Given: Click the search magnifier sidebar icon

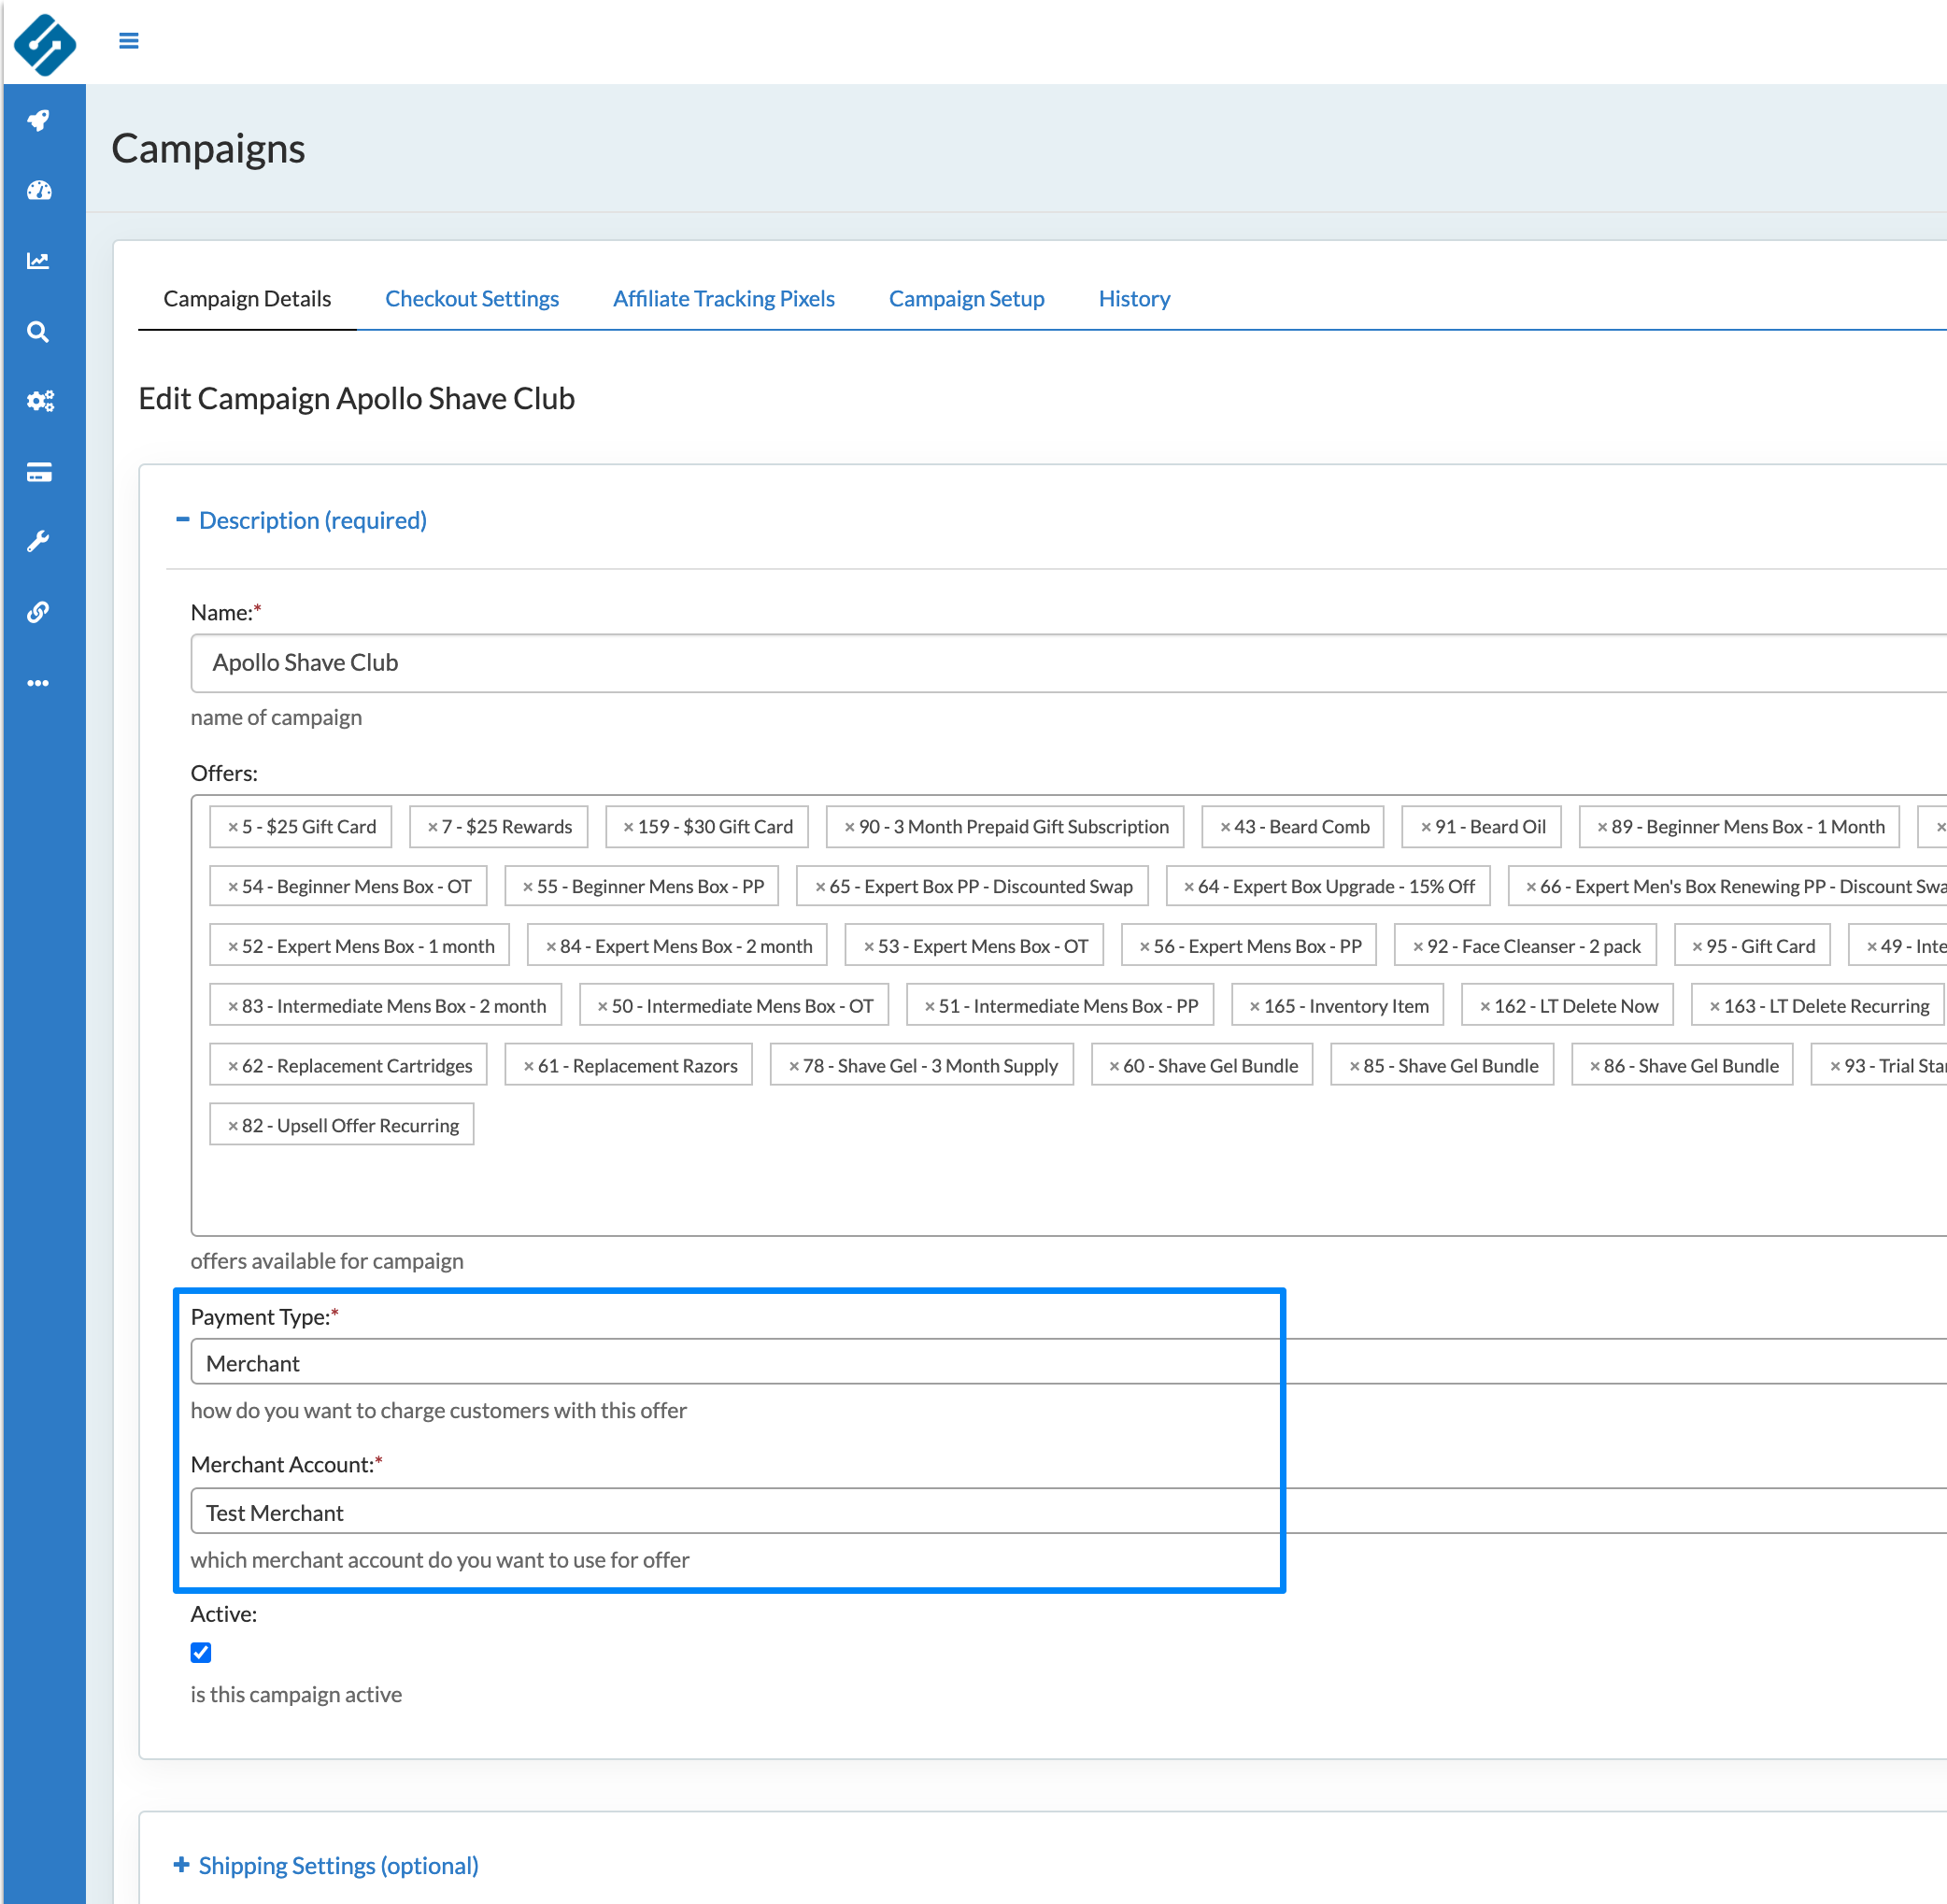Looking at the screenshot, I should pos(39,332).
